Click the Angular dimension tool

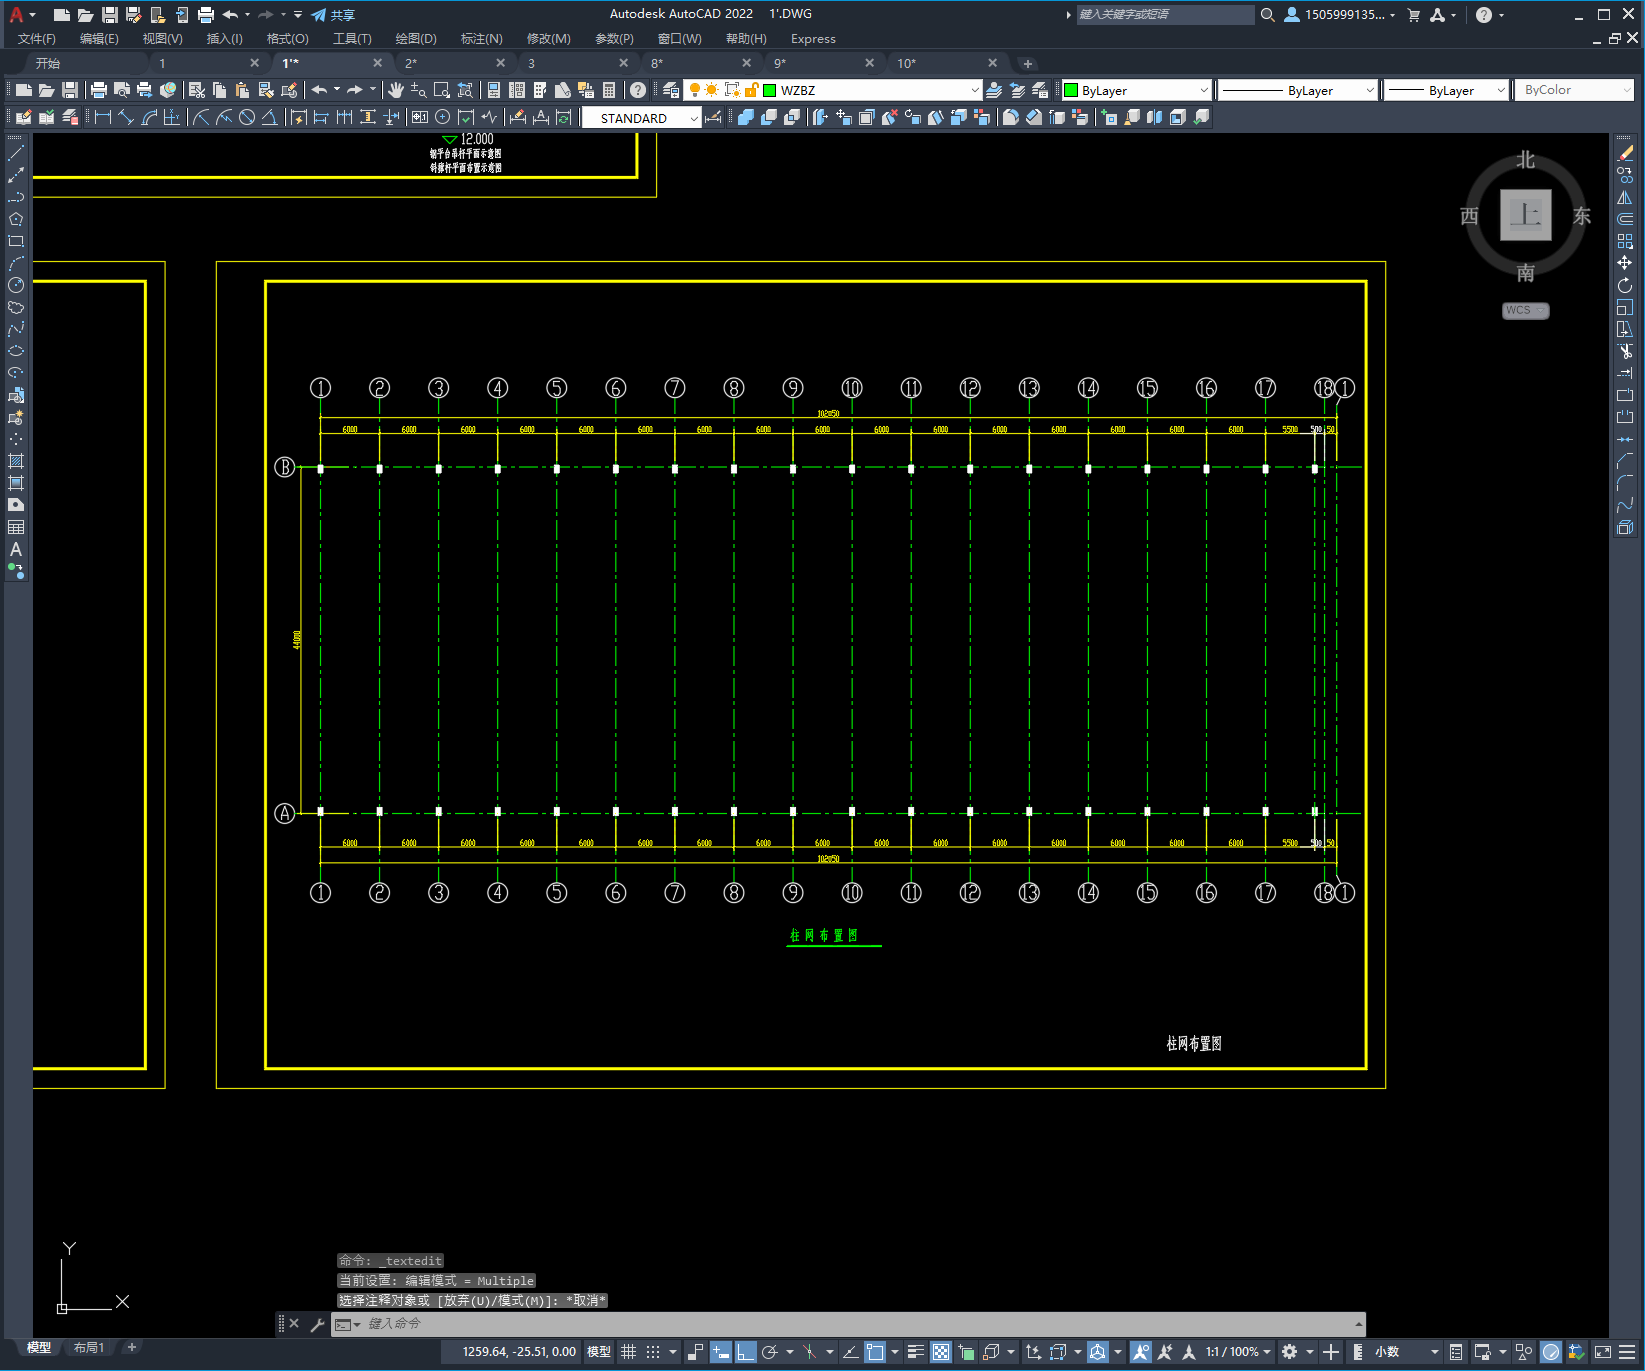tap(269, 117)
